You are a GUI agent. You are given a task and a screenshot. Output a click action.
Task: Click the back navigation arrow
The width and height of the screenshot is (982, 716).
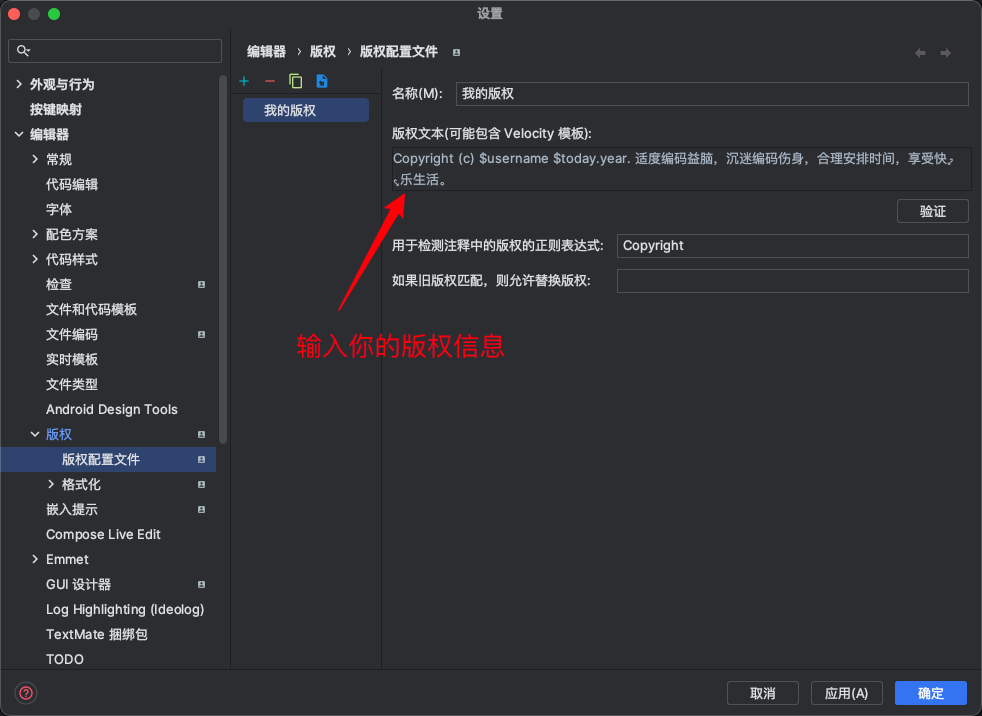click(x=920, y=53)
